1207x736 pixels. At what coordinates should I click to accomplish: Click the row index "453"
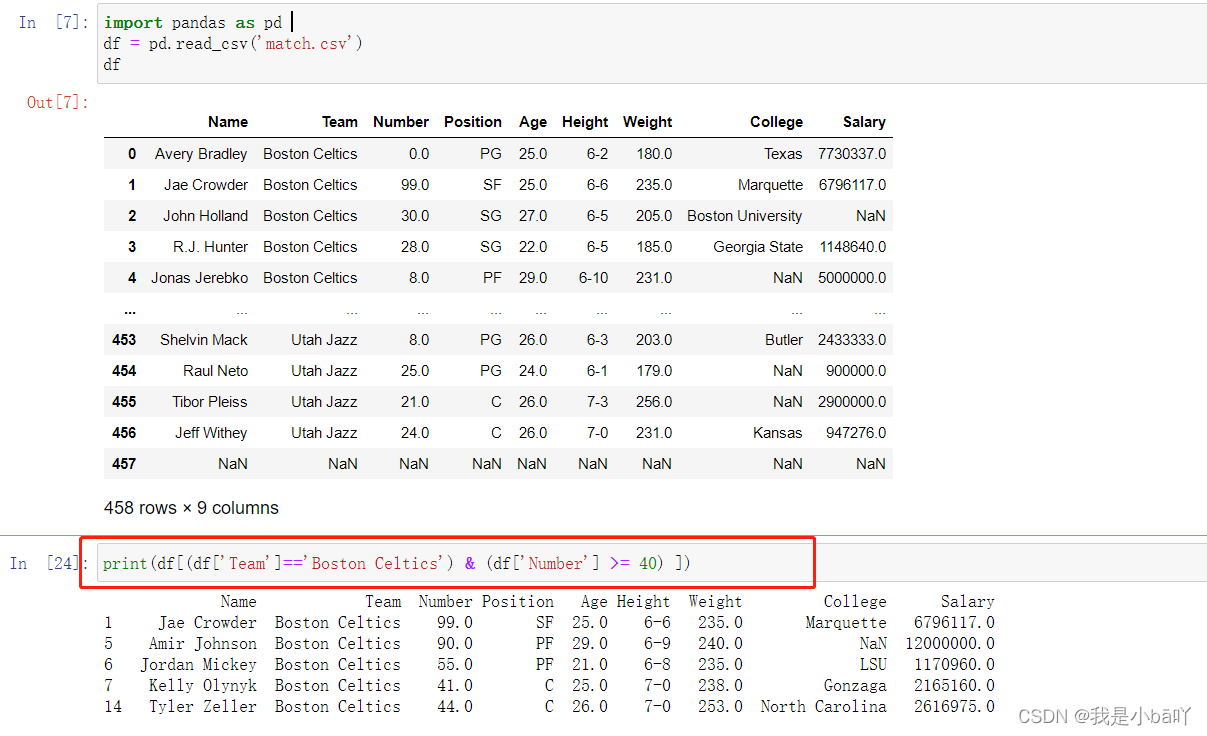pyautogui.click(x=124, y=340)
